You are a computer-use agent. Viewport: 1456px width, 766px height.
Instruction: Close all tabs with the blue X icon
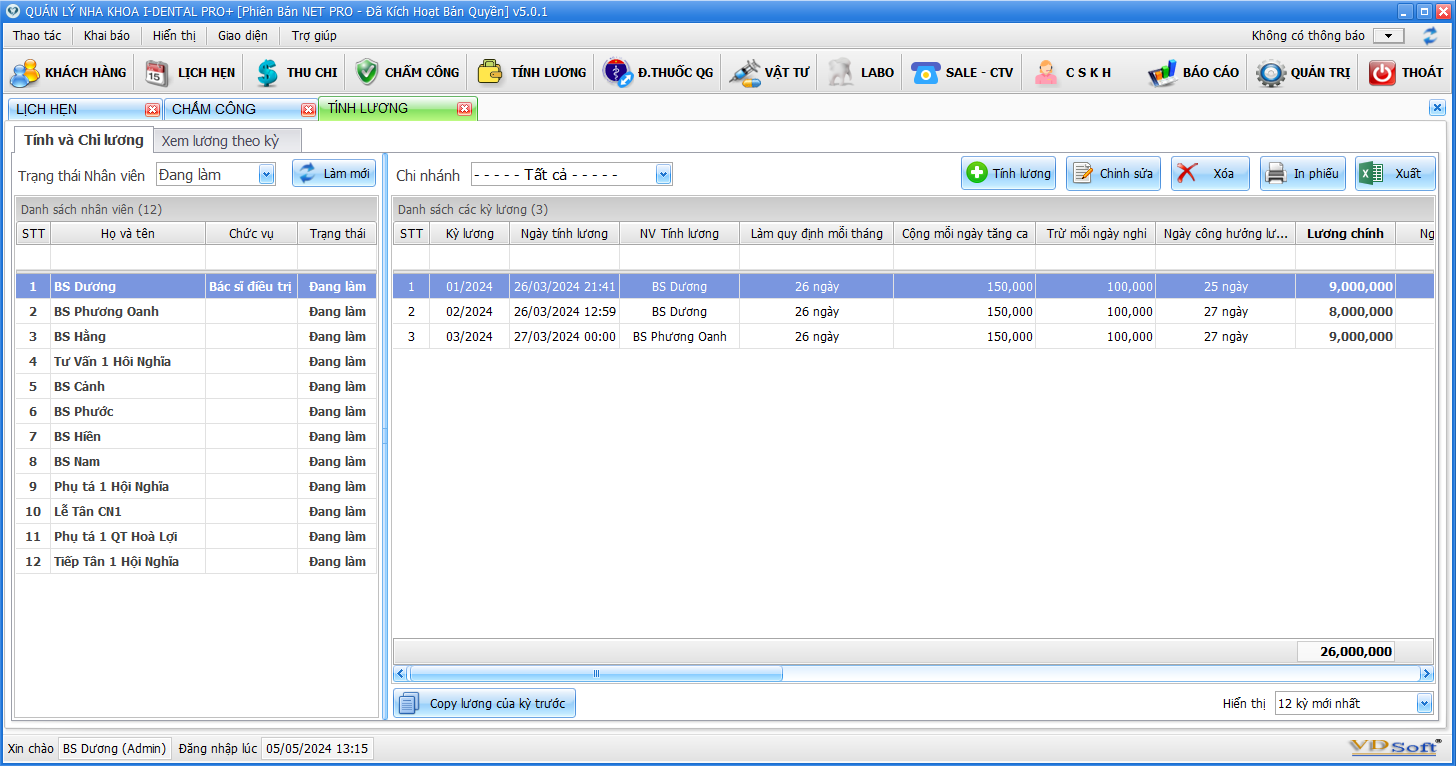[x=1437, y=108]
